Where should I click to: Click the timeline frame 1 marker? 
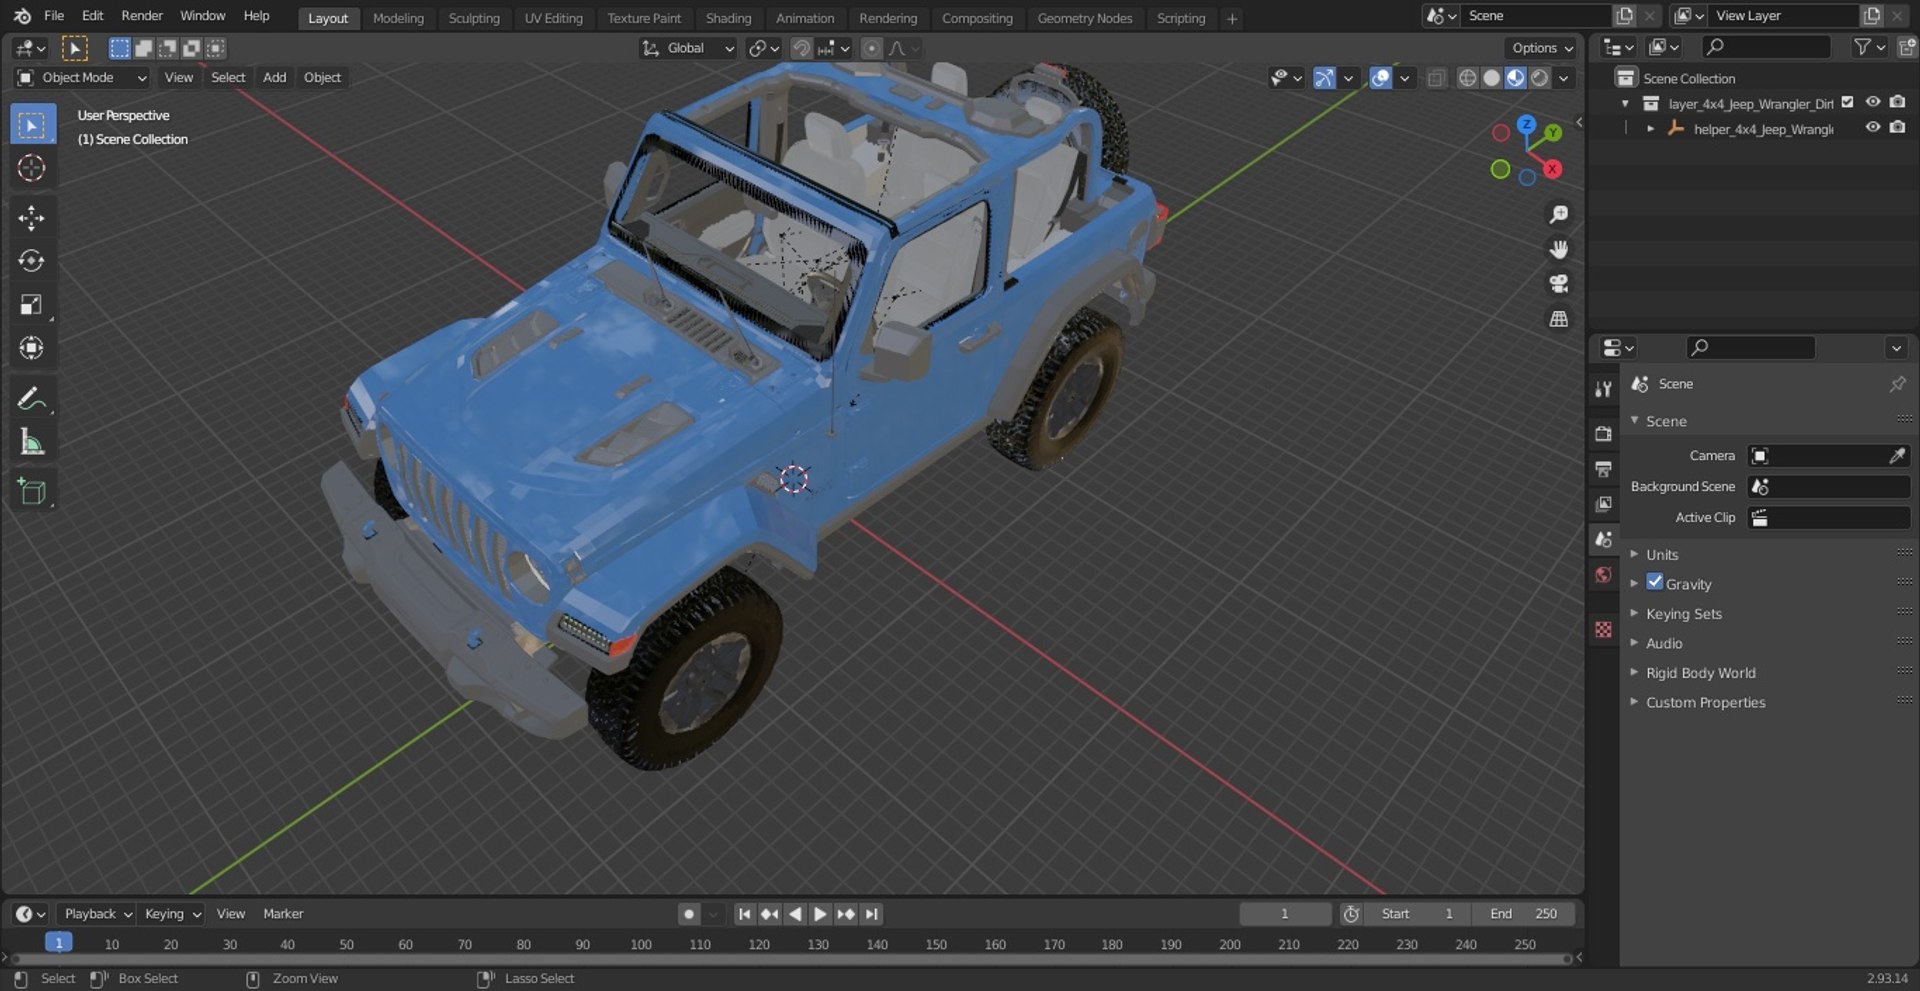[59, 943]
